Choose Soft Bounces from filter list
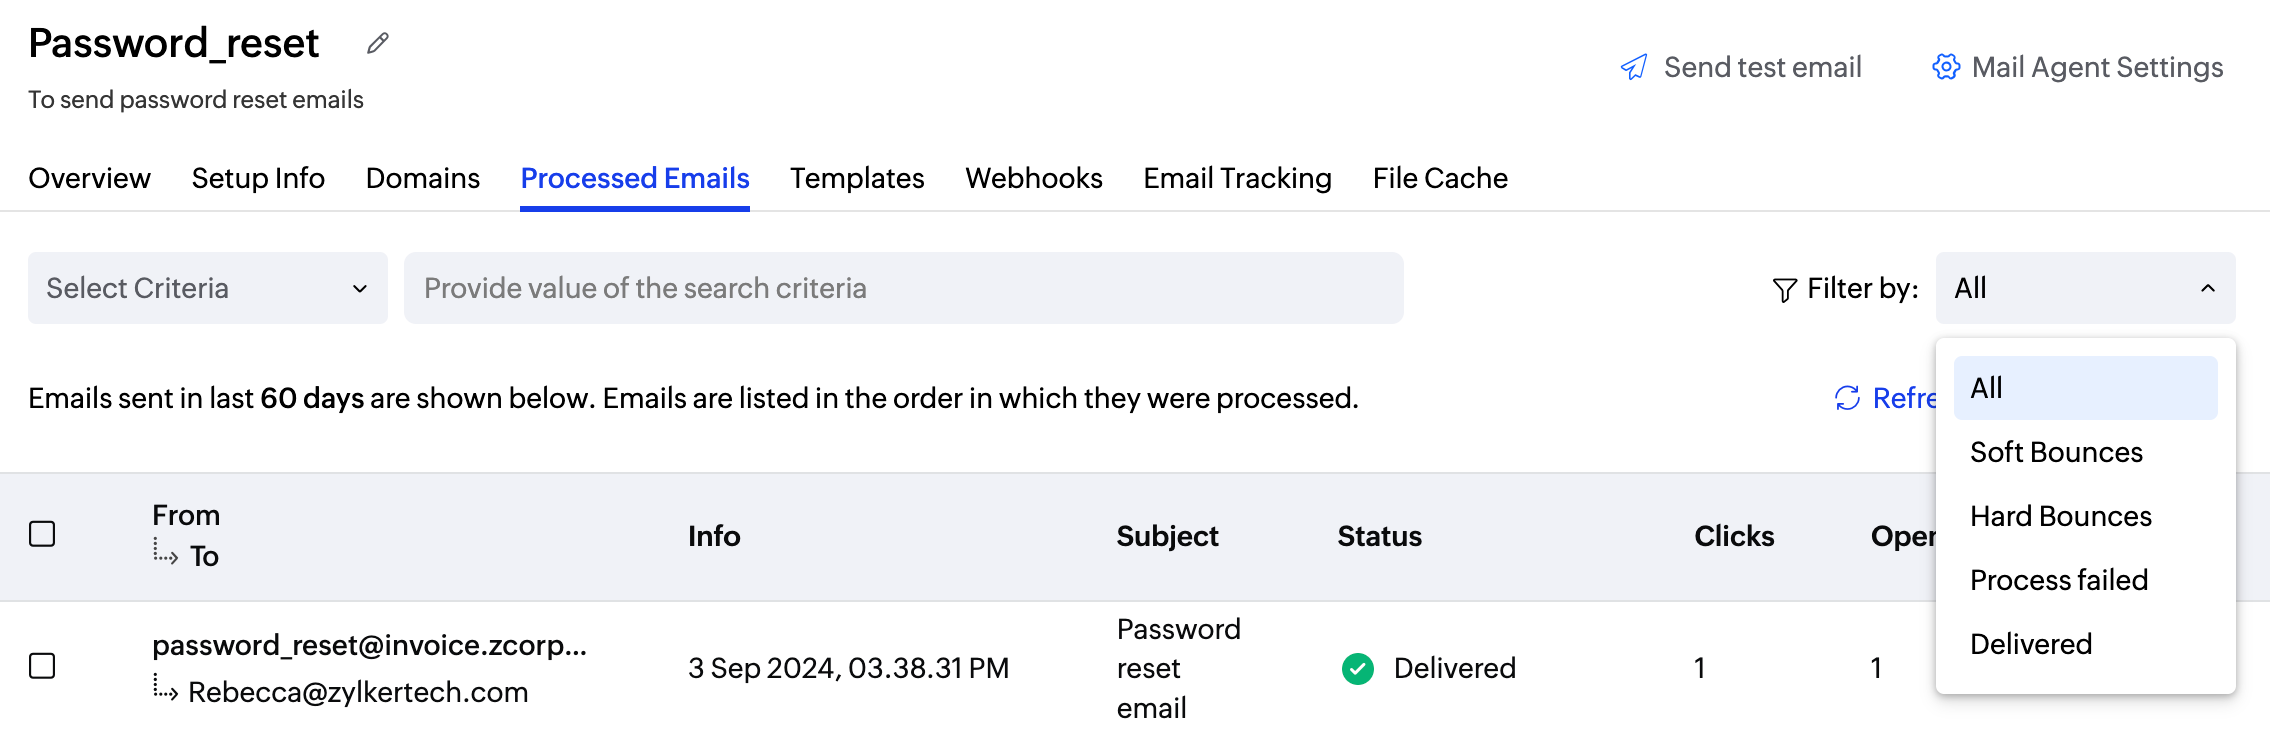This screenshot has height=748, width=2270. (2056, 452)
